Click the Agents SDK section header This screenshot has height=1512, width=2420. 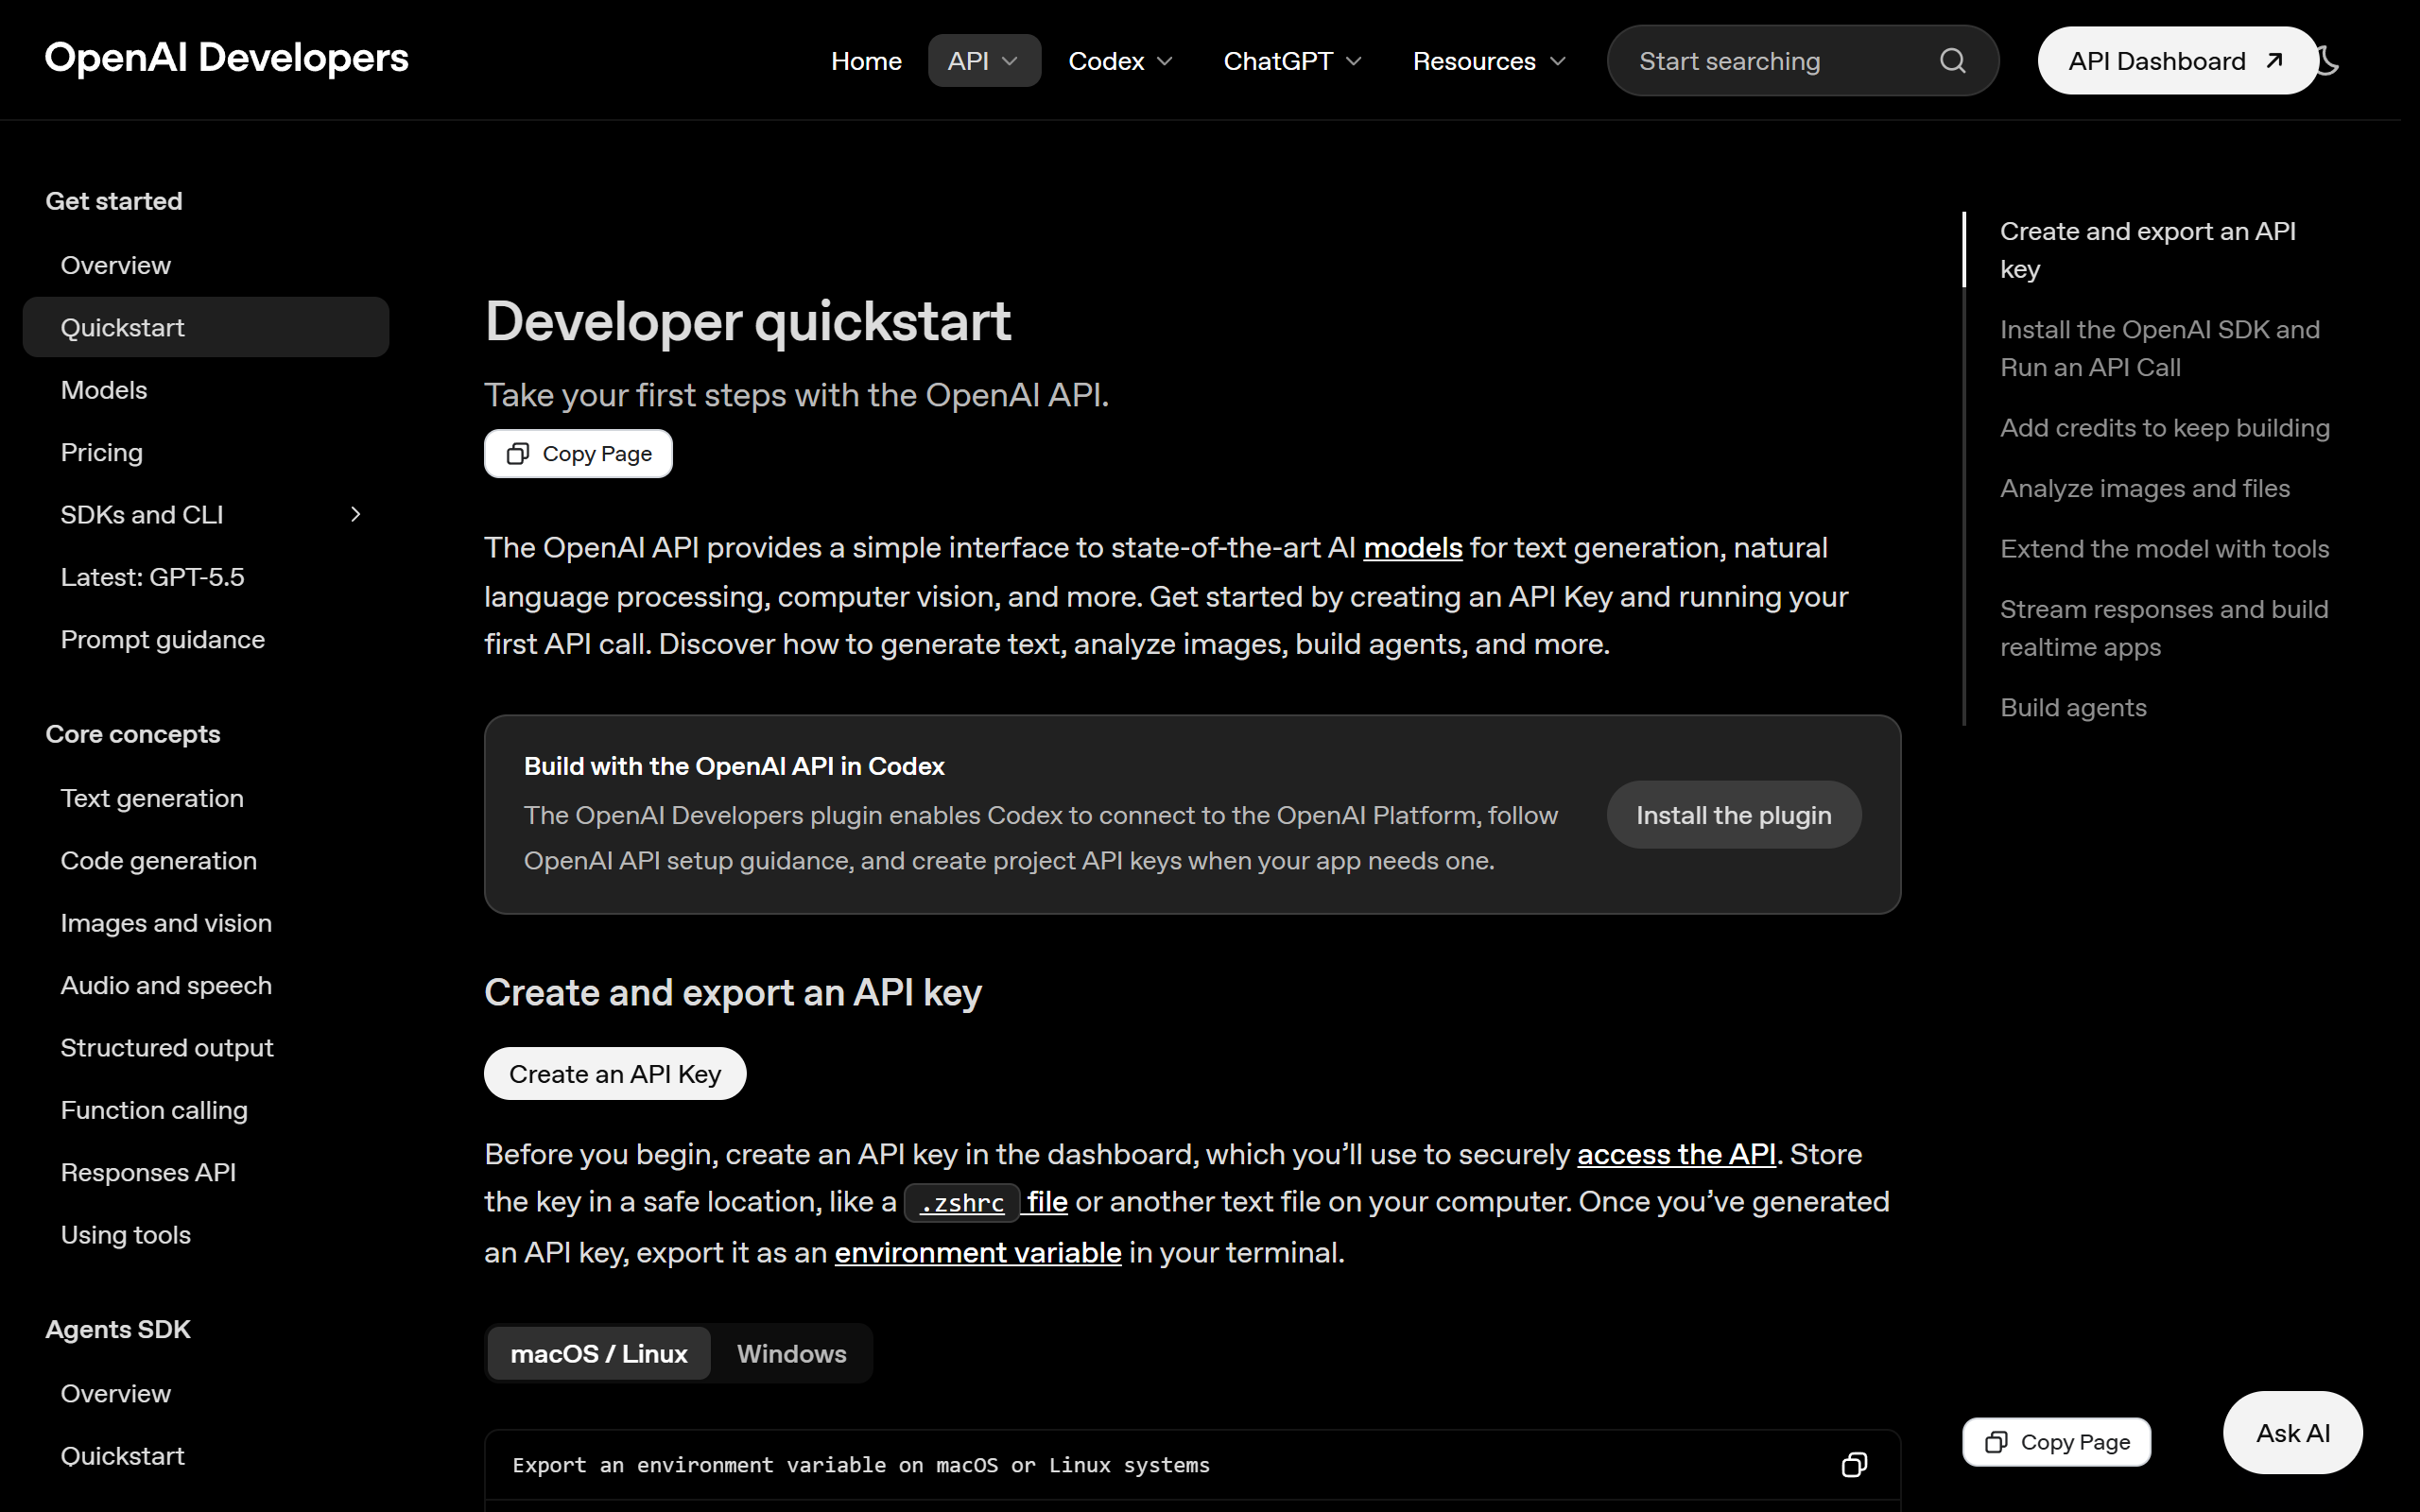pyautogui.click(x=118, y=1329)
